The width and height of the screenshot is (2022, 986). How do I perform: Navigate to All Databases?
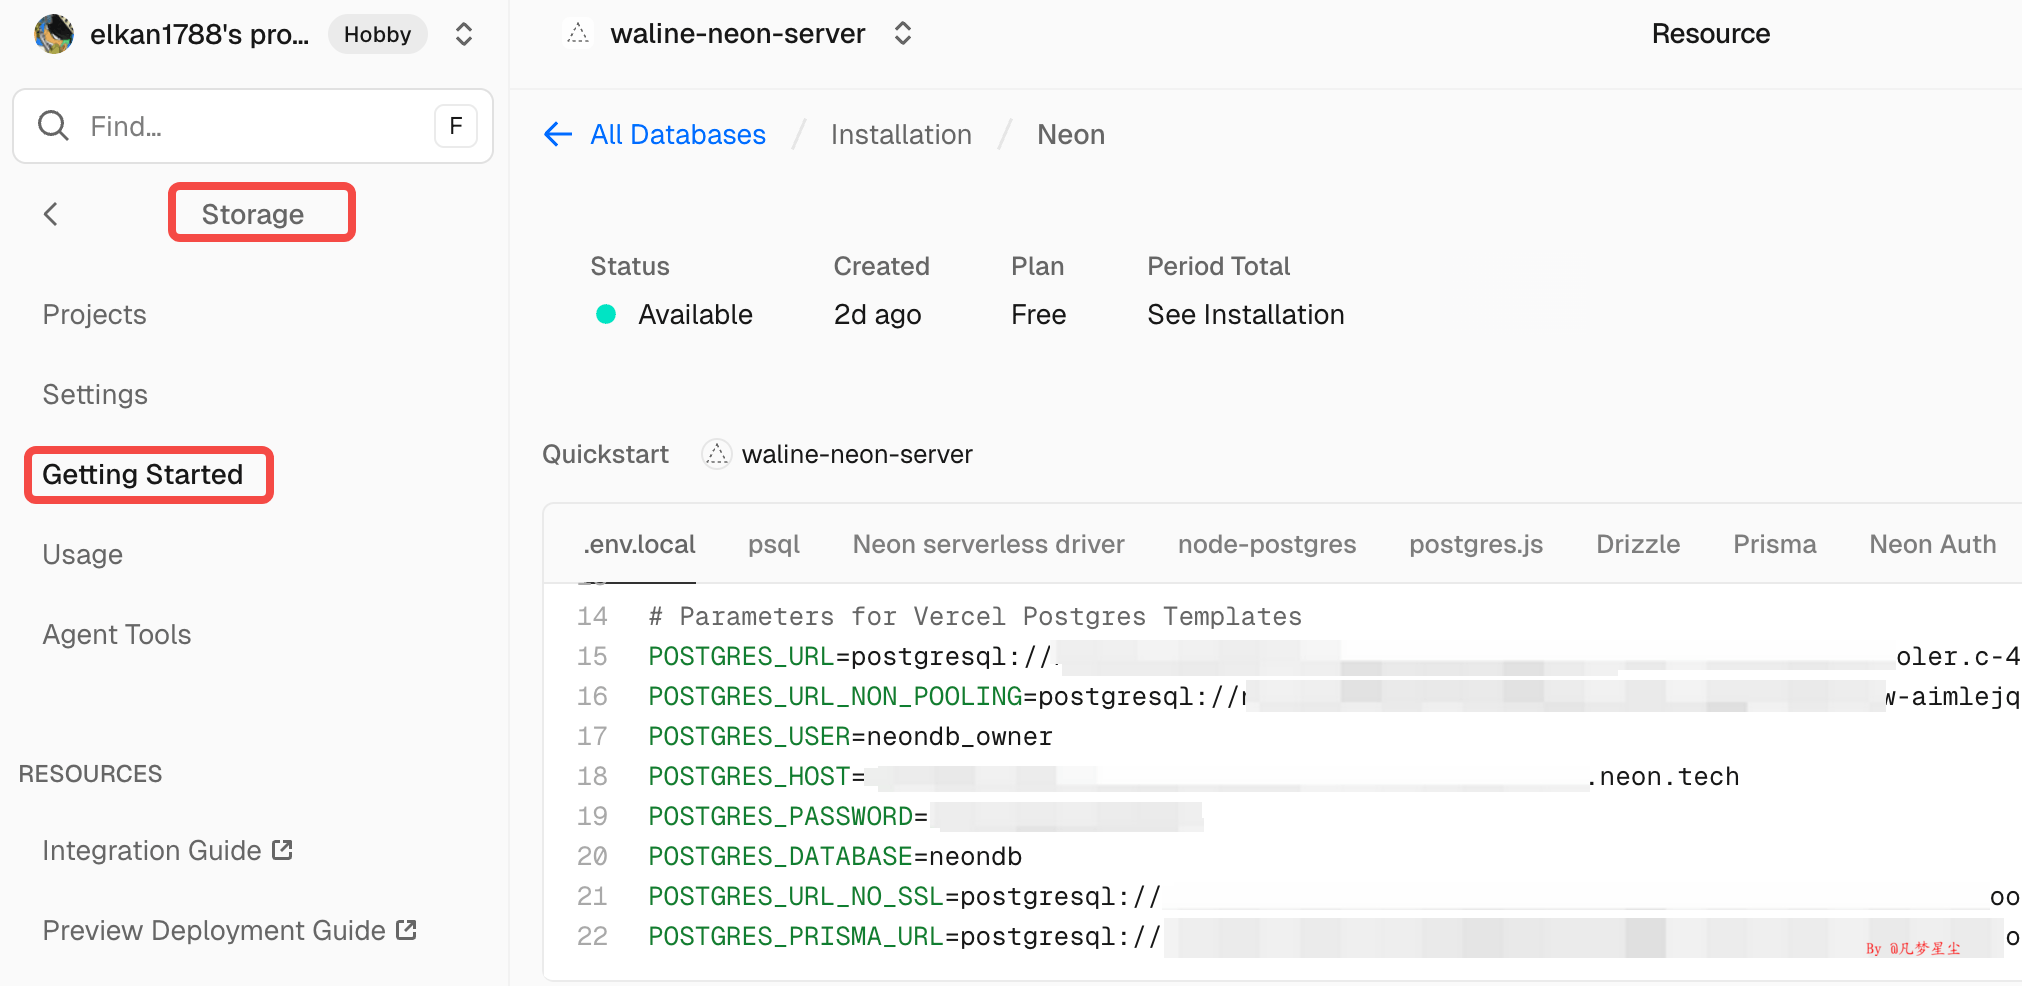[678, 134]
